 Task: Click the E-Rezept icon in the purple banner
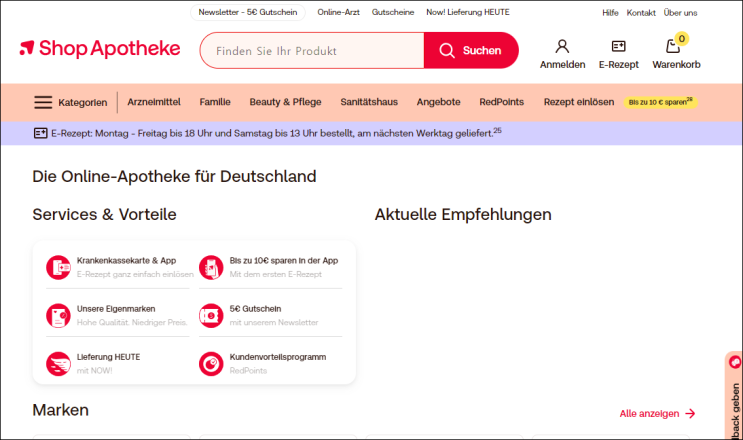[41, 133]
